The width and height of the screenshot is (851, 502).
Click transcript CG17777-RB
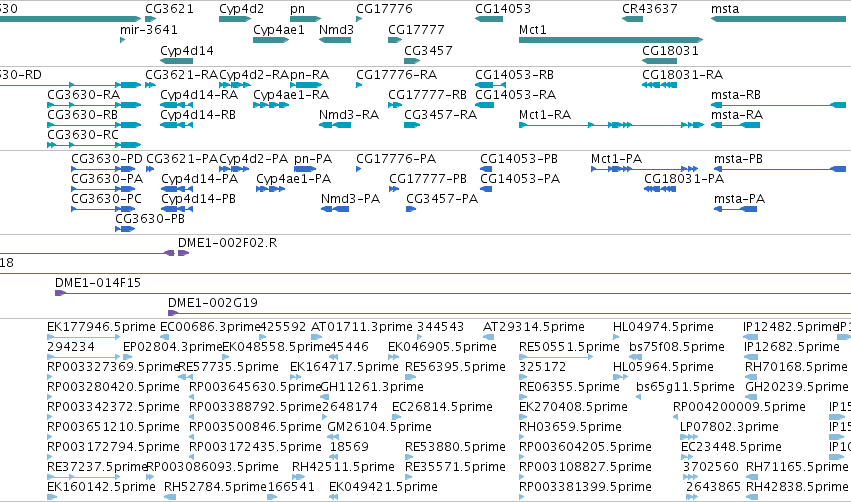pos(428,94)
